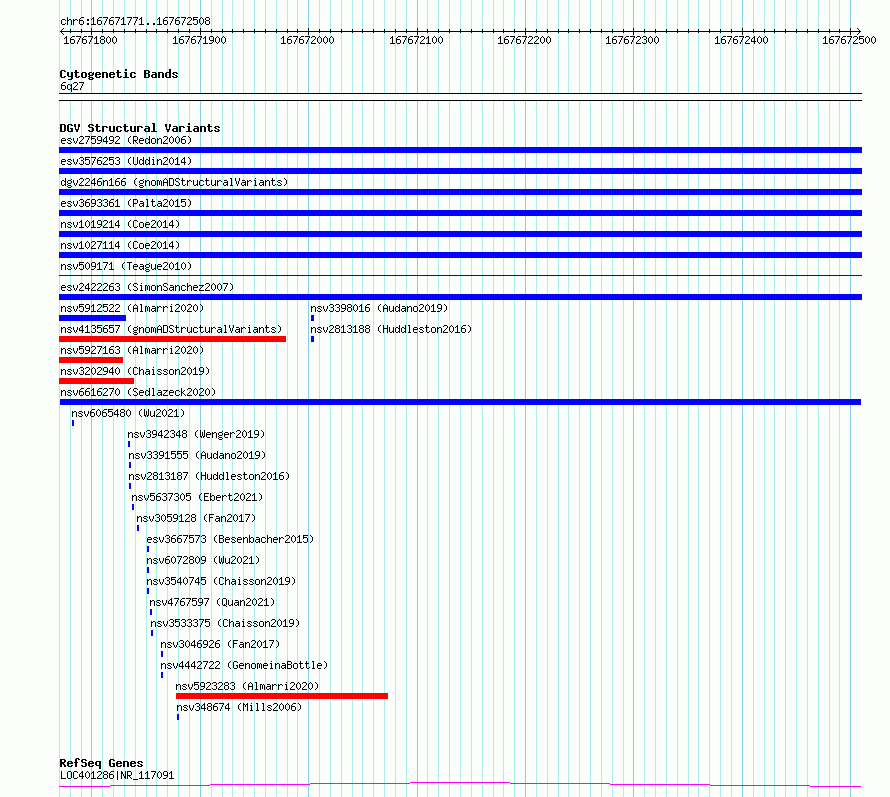
Task: Click ruler position 167671800
Action: coord(90,40)
